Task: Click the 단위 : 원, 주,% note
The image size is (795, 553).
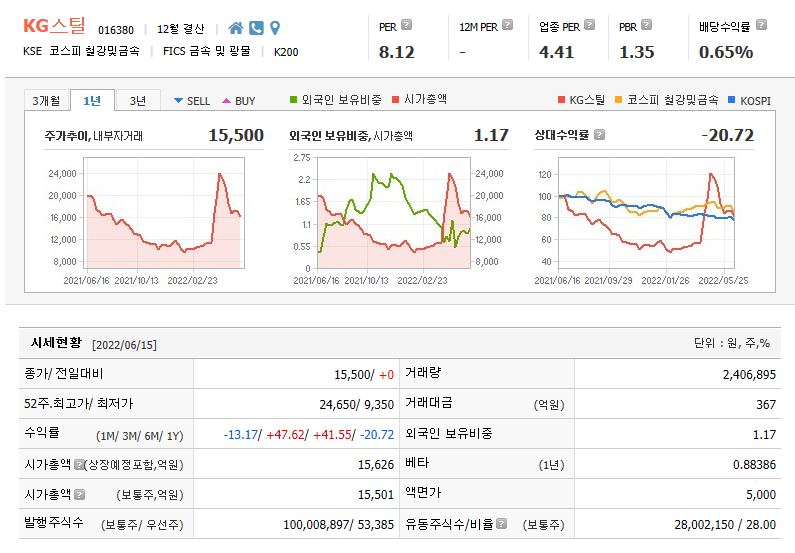Action: 732,343
